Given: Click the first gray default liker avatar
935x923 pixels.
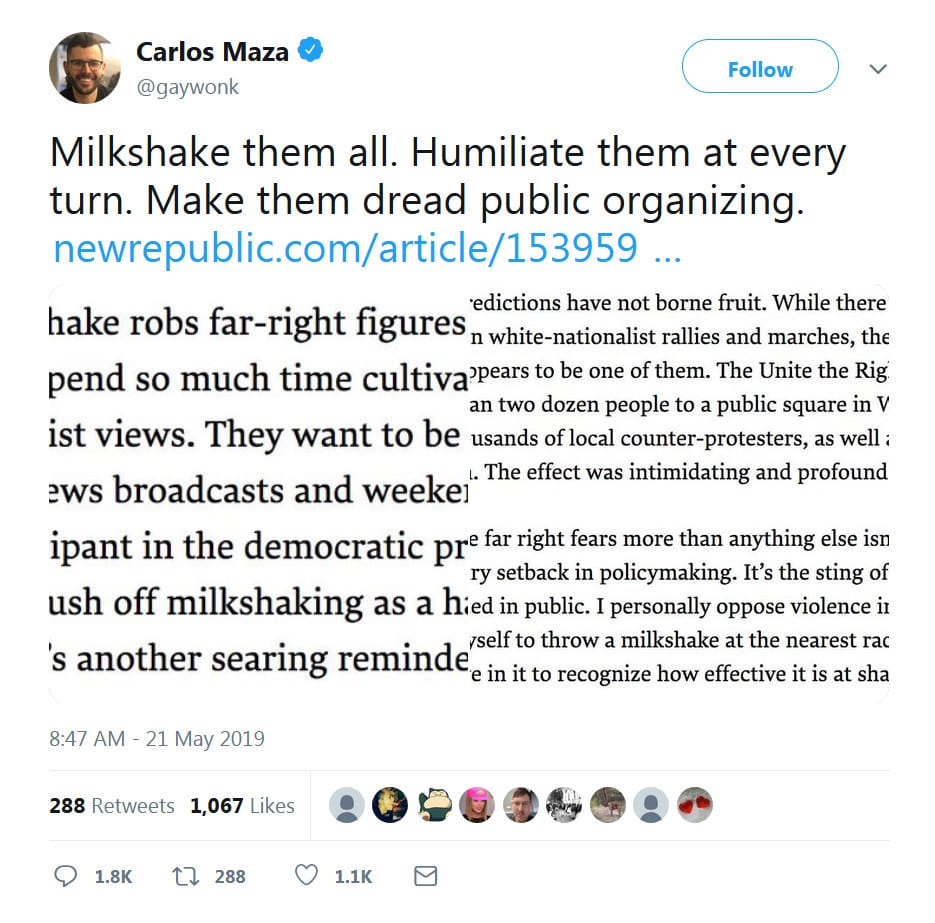Looking at the screenshot, I should [347, 805].
